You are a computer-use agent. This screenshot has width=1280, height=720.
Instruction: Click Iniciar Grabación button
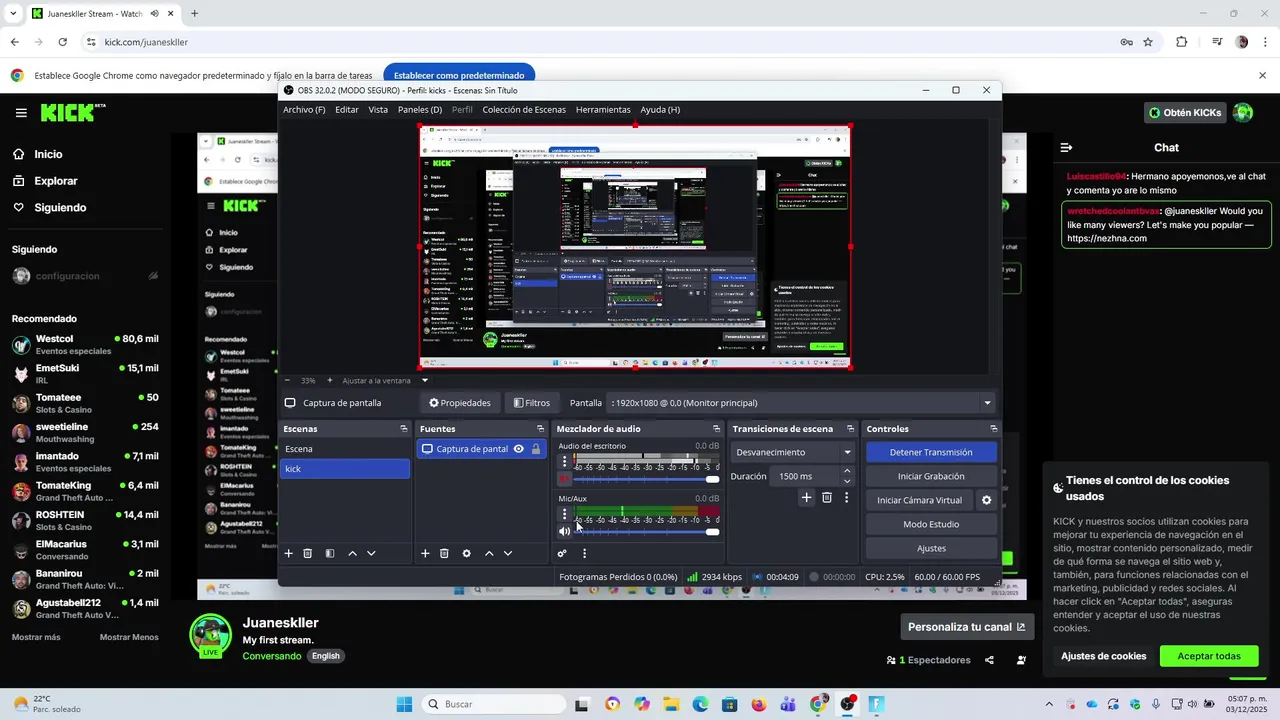coord(931,476)
